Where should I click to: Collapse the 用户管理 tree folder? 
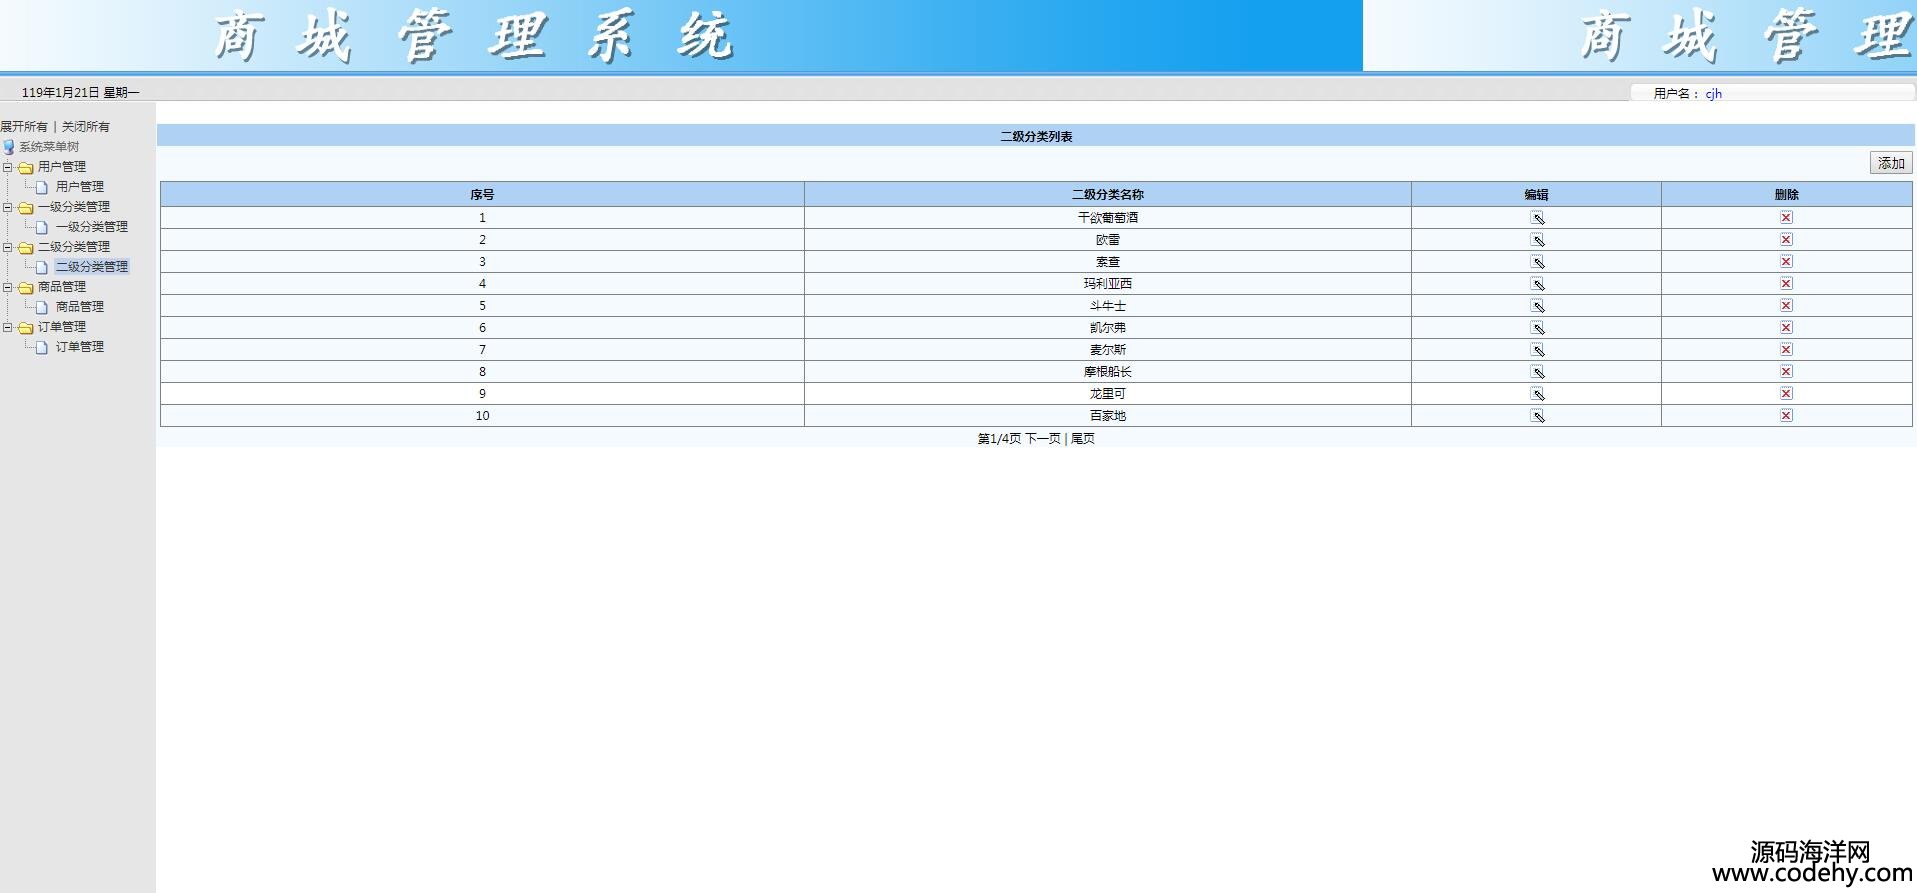pyautogui.click(x=7, y=167)
